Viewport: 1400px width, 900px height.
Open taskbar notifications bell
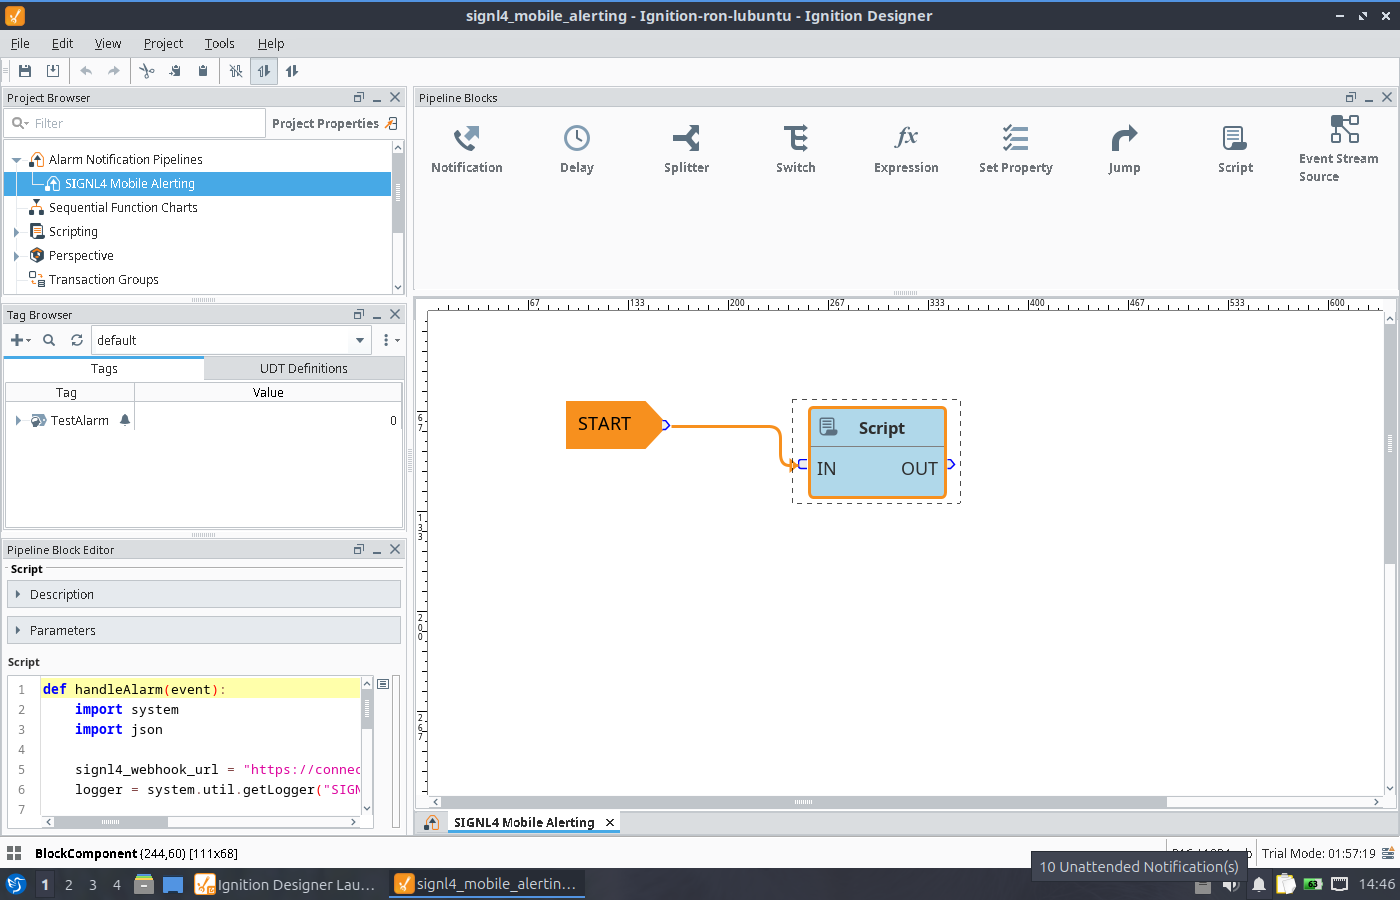click(1259, 884)
